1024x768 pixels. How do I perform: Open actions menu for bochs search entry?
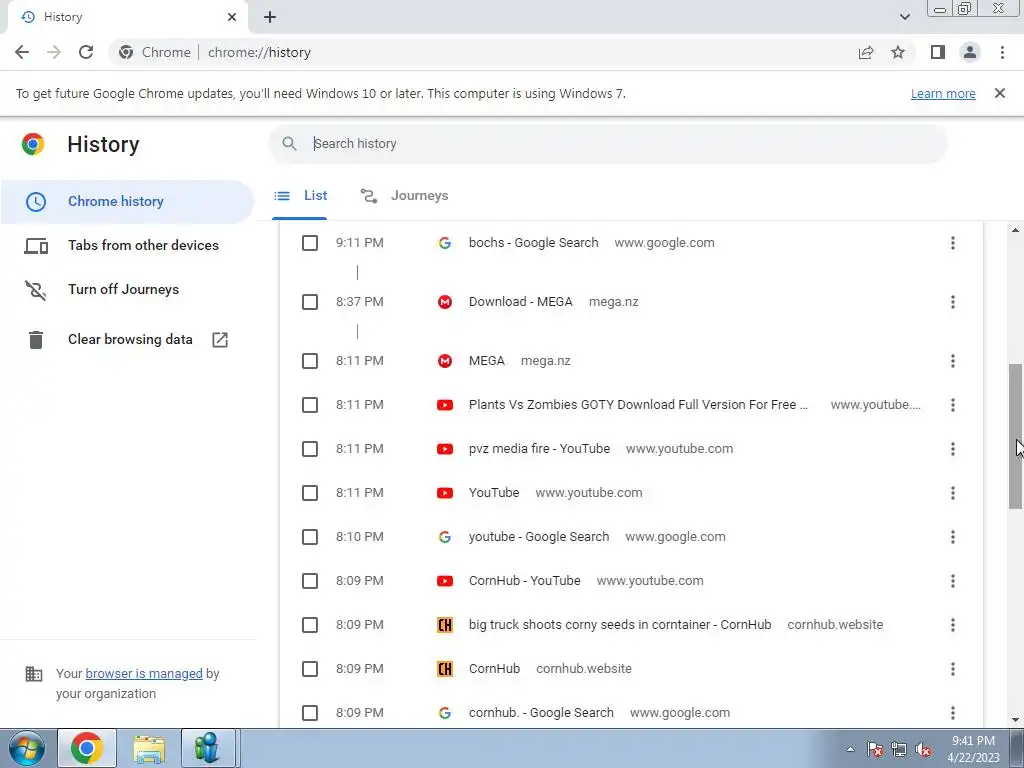point(952,243)
